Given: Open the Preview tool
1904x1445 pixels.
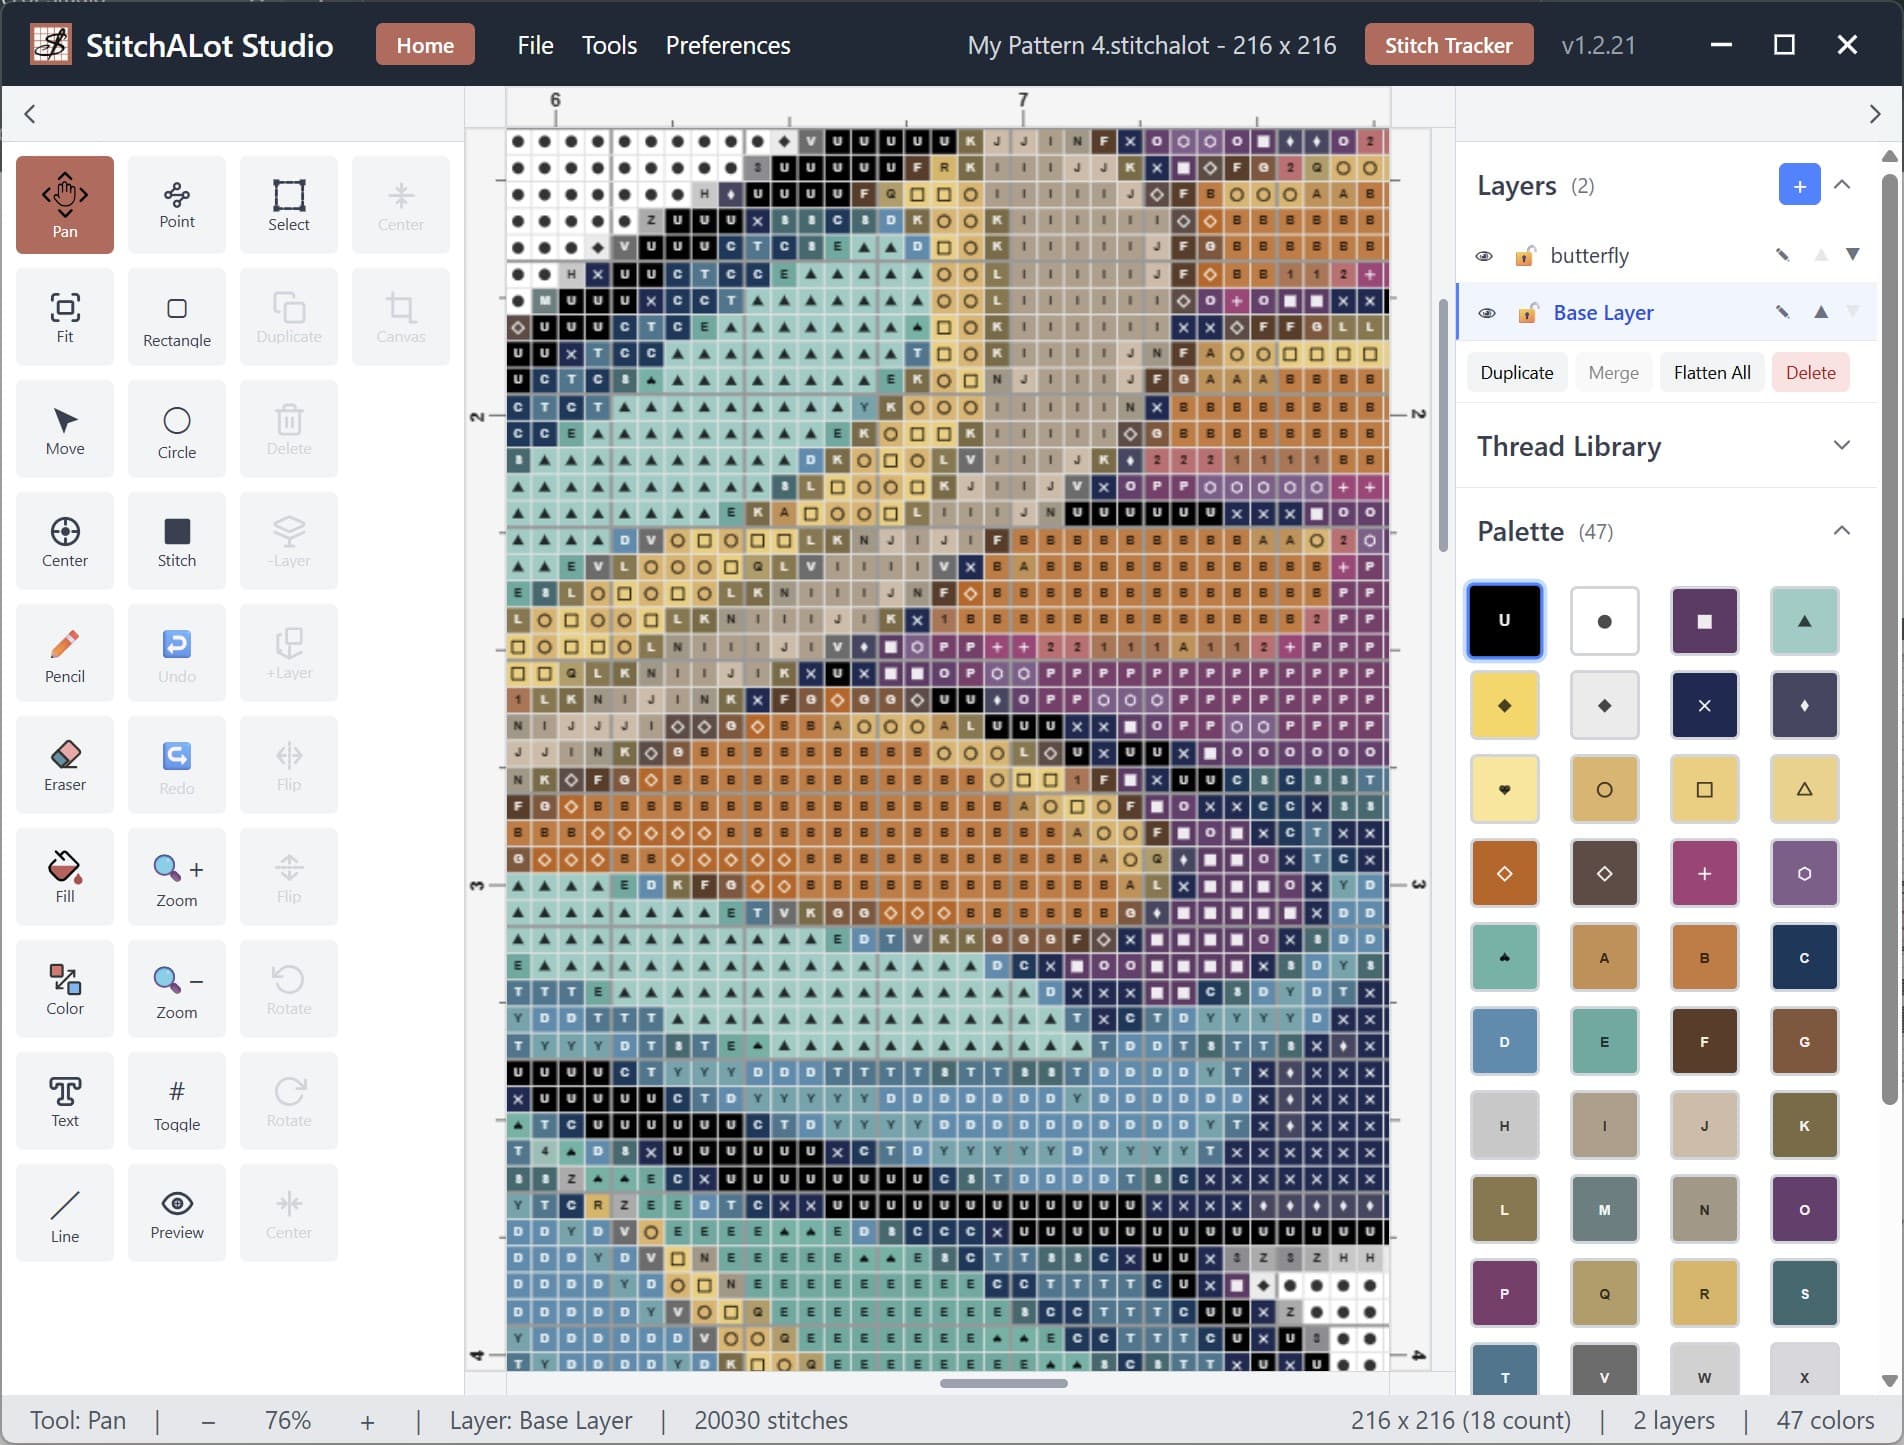Looking at the screenshot, I should click(x=177, y=1212).
